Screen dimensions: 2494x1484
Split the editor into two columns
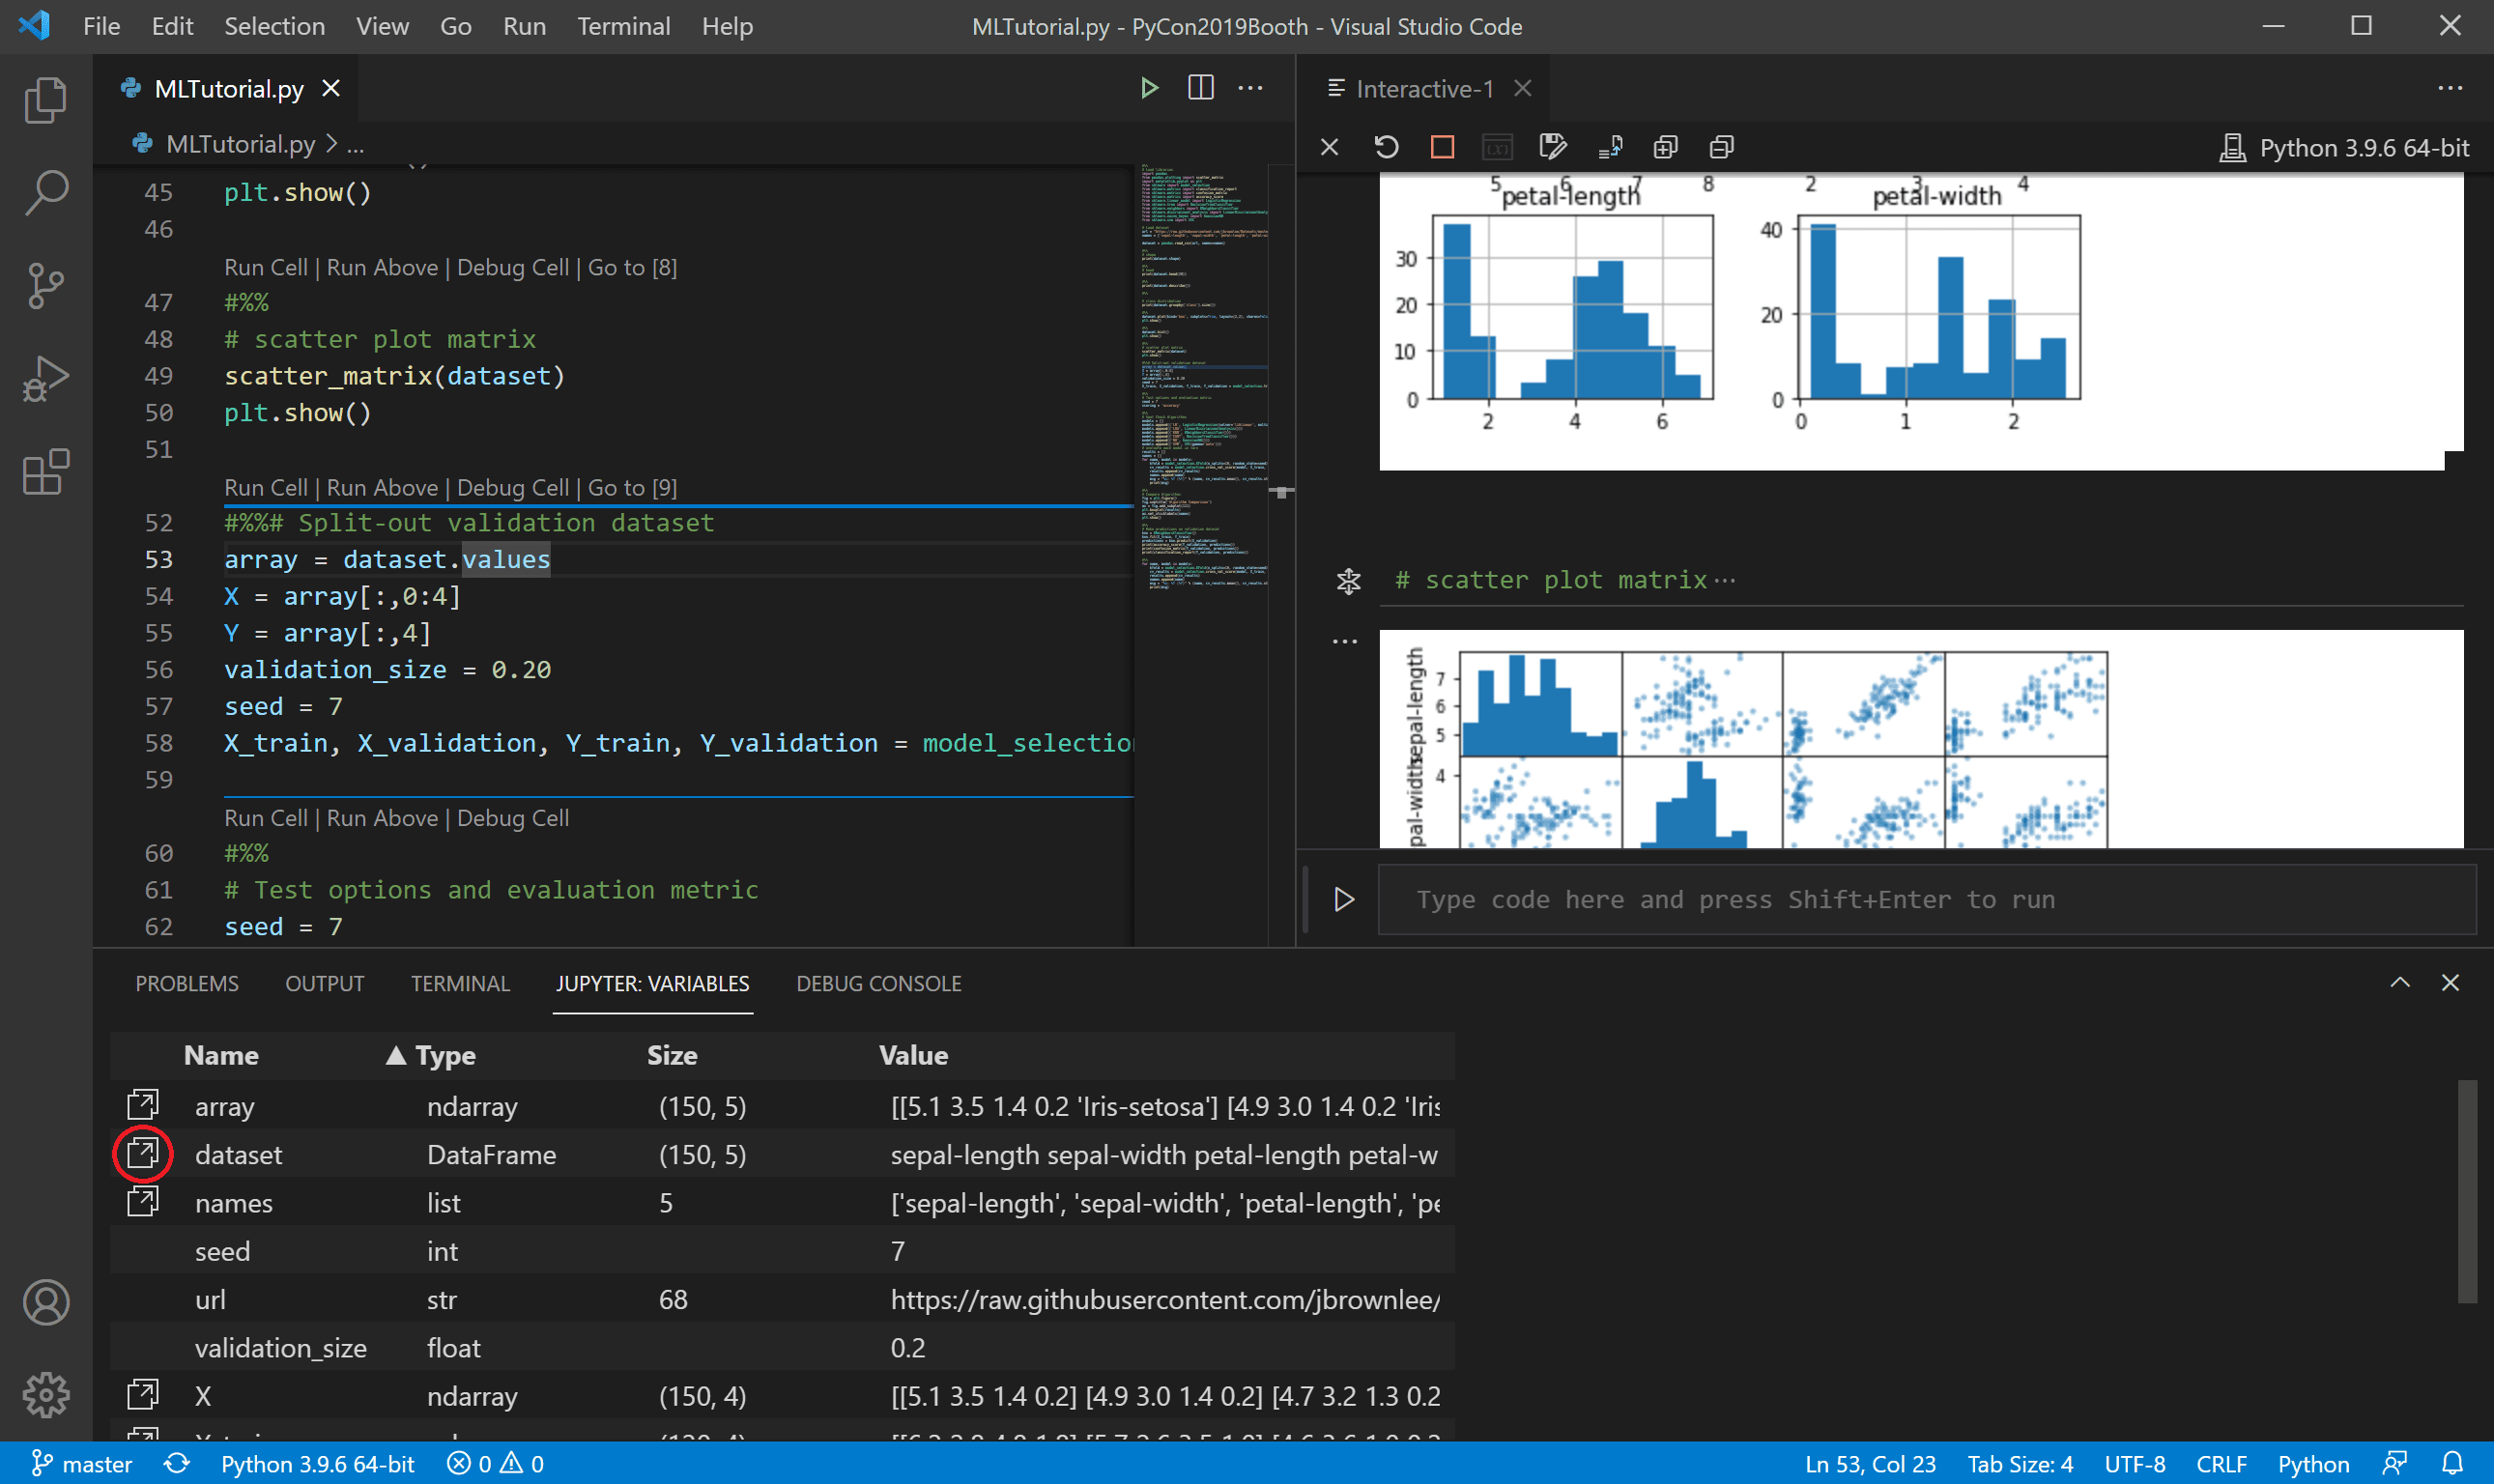click(1200, 87)
